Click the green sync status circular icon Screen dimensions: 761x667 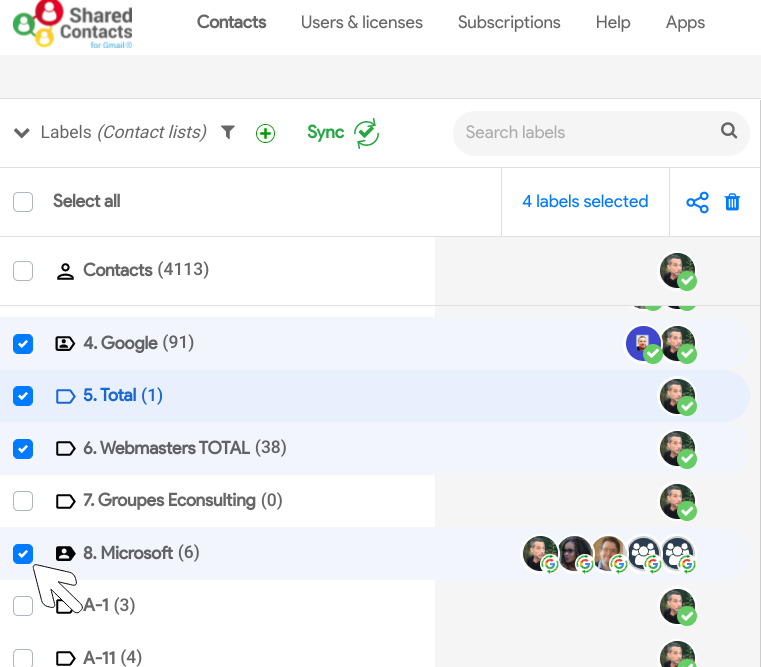(x=366, y=133)
